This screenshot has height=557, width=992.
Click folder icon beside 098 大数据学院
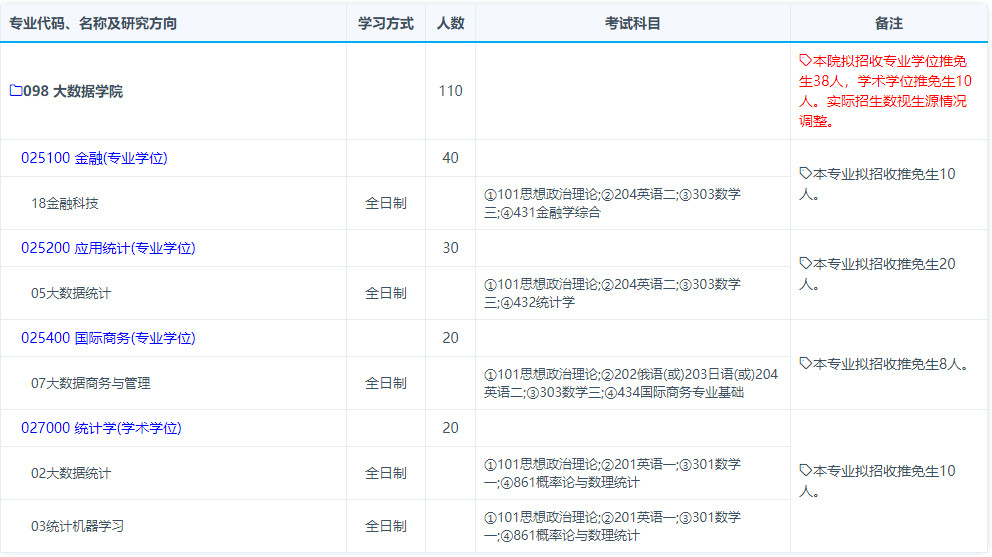tap(16, 91)
